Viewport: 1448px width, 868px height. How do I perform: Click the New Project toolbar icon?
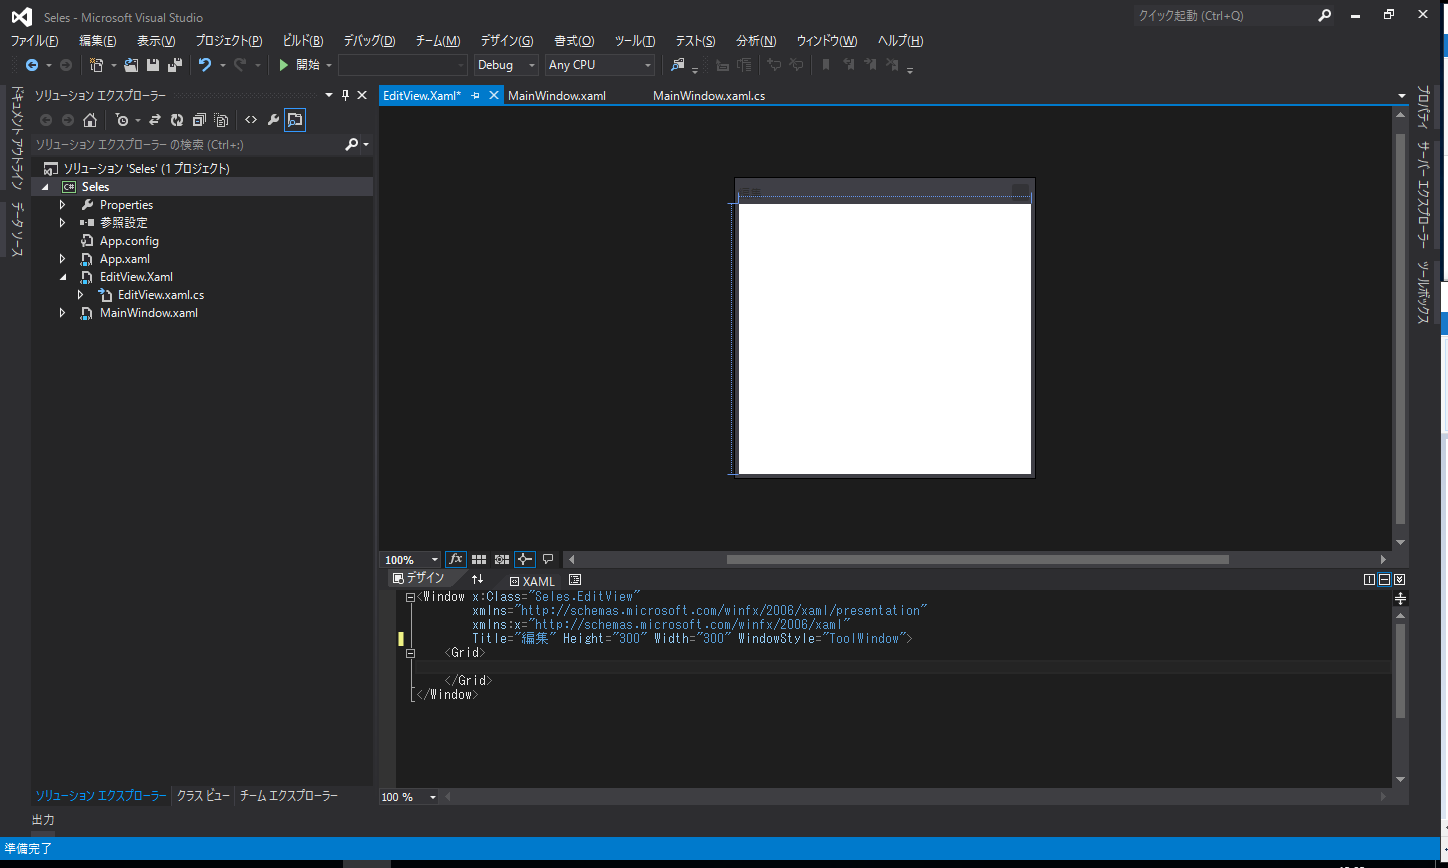click(x=96, y=65)
